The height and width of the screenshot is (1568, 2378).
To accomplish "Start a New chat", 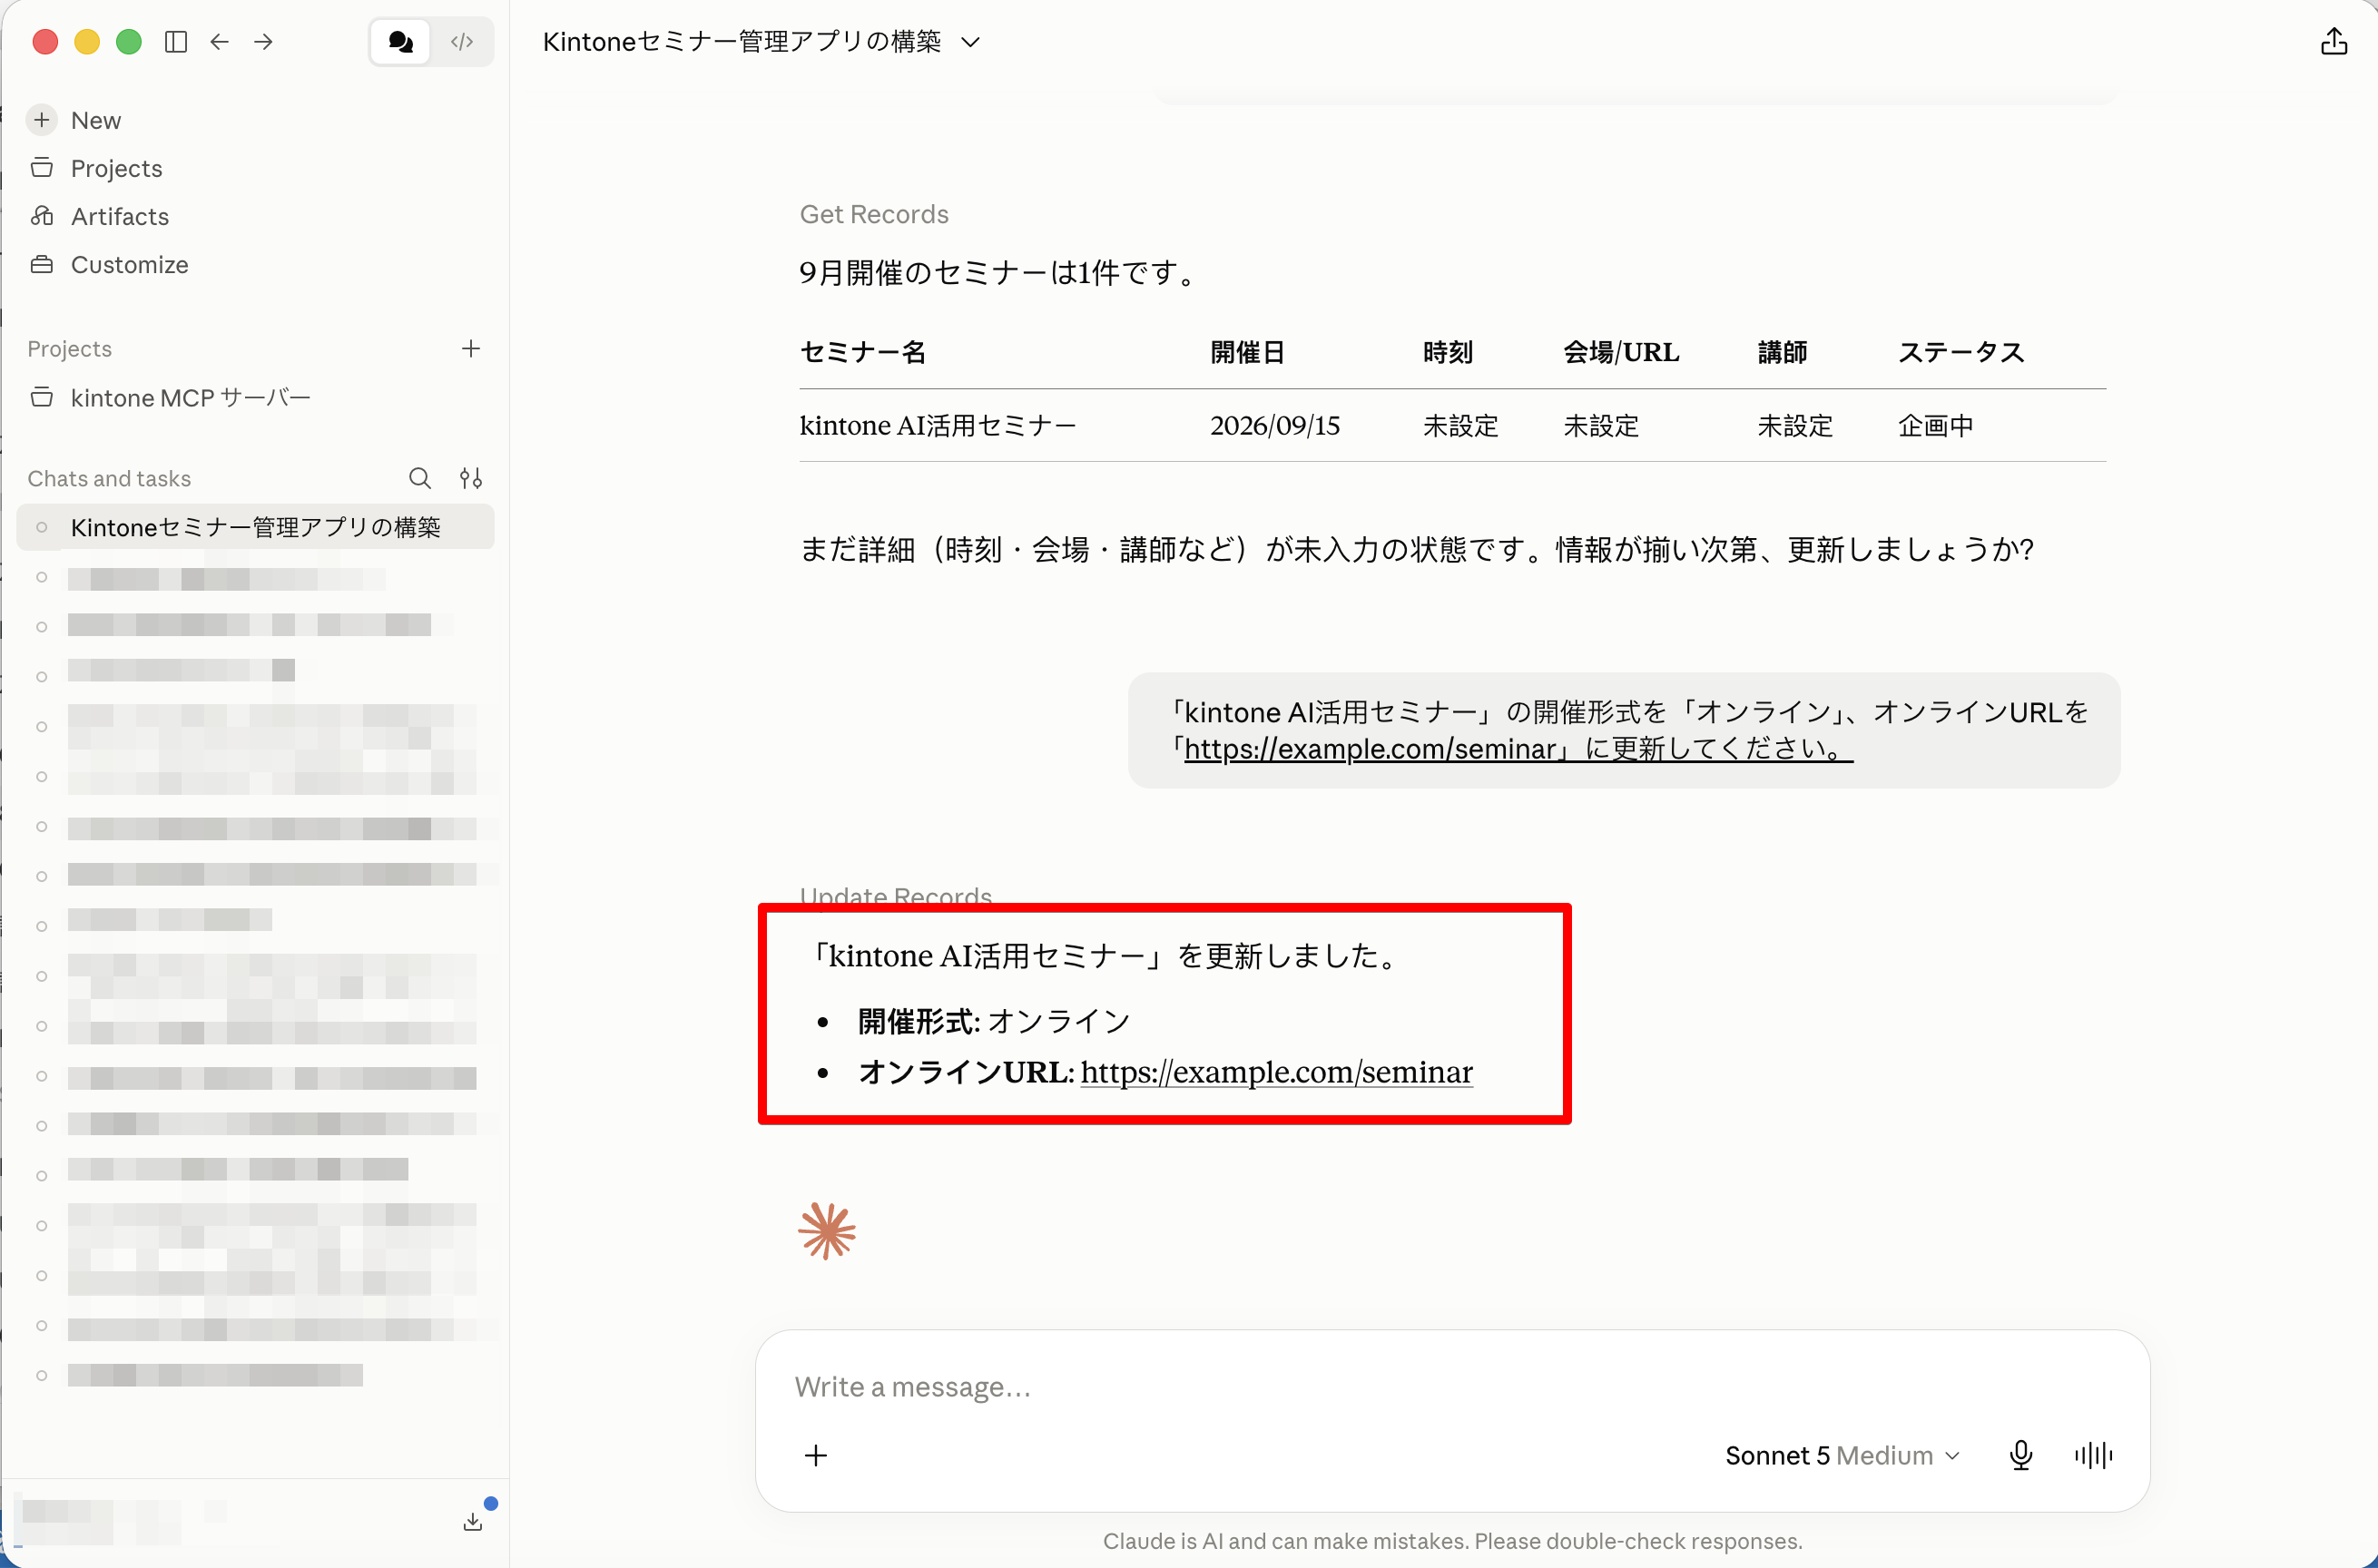I will click(96, 120).
